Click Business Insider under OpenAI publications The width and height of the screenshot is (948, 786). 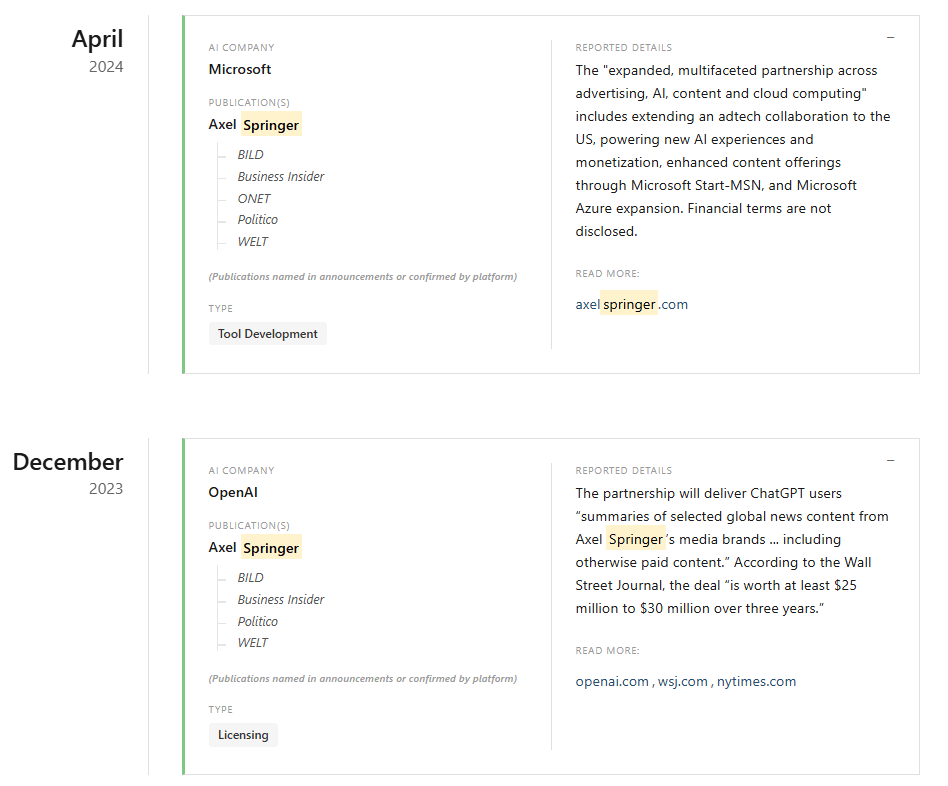pos(280,600)
